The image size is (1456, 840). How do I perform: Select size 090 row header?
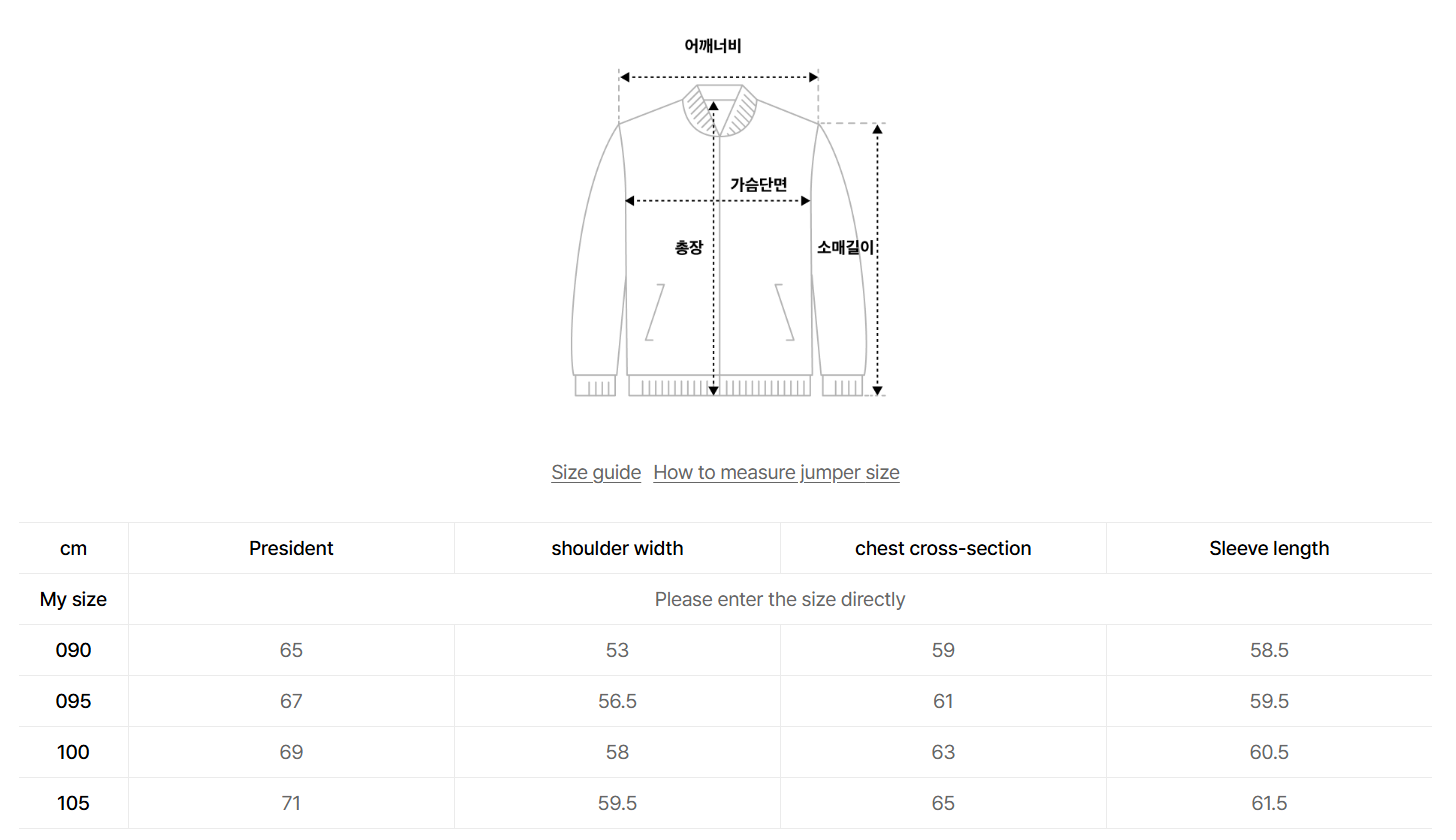coord(73,651)
